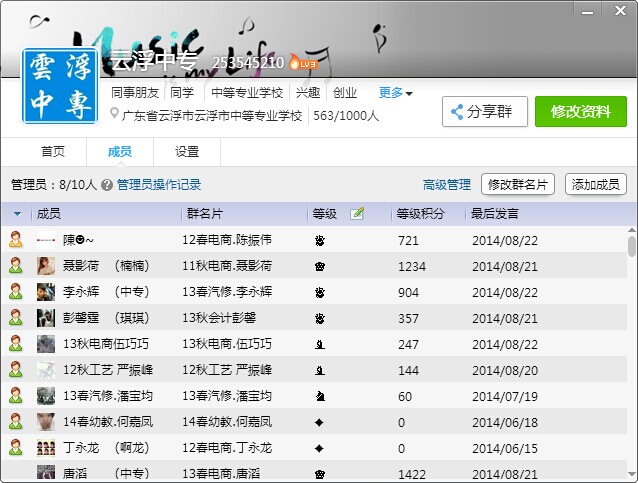The width and height of the screenshot is (638, 483).
Task: Open the 管理员操作记录 link
Action: 159,185
